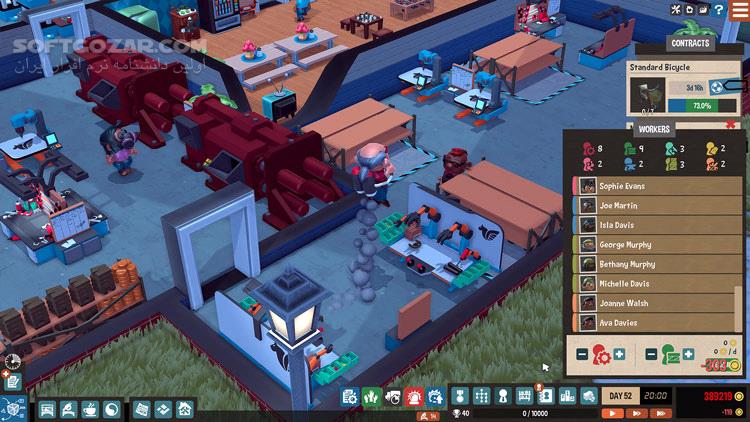
Task: Click the 389219 money balance
Action: click(x=718, y=397)
